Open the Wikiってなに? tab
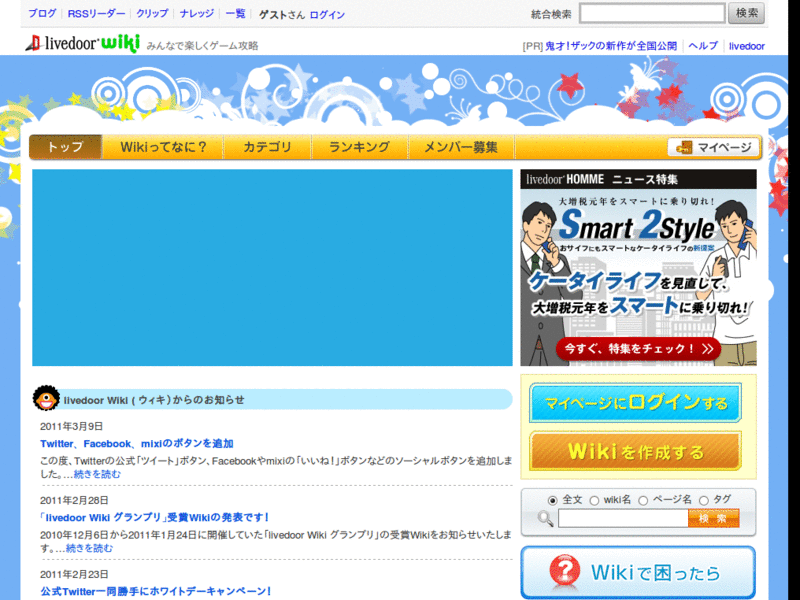 point(163,147)
